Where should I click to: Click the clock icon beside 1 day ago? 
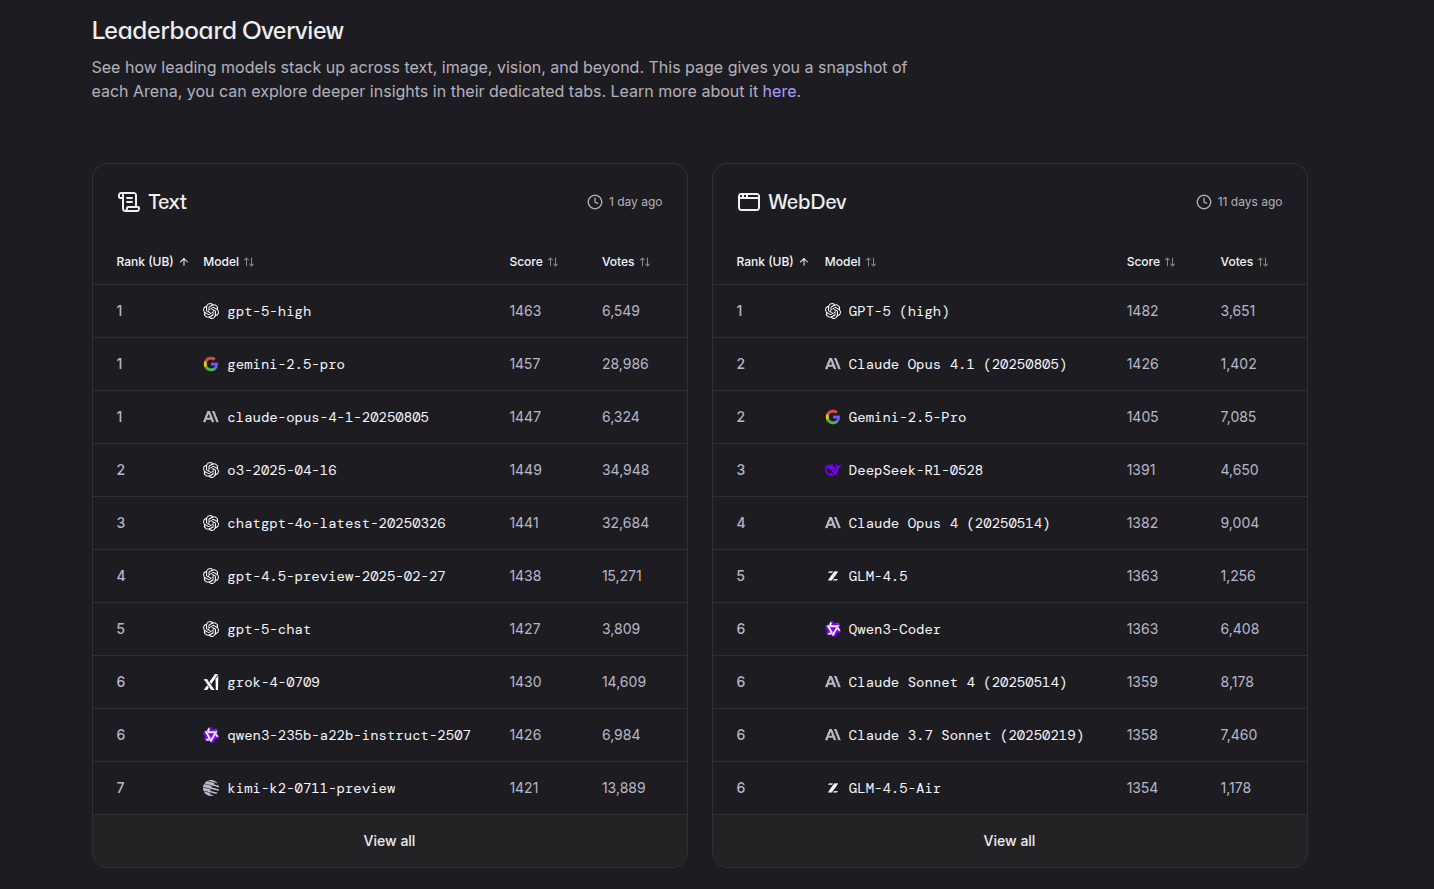pyautogui.click(x=595, y=202)
